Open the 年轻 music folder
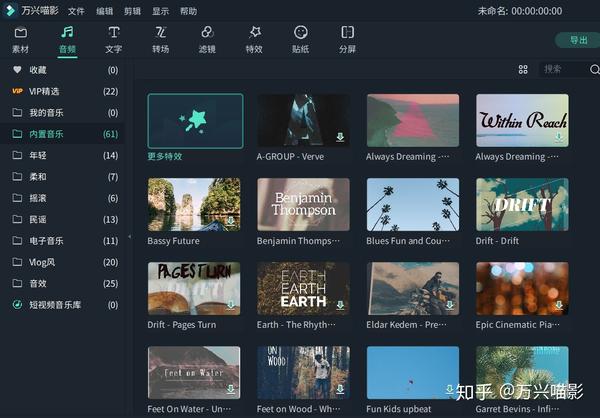600x418 pixels. (x=62, y=155)
